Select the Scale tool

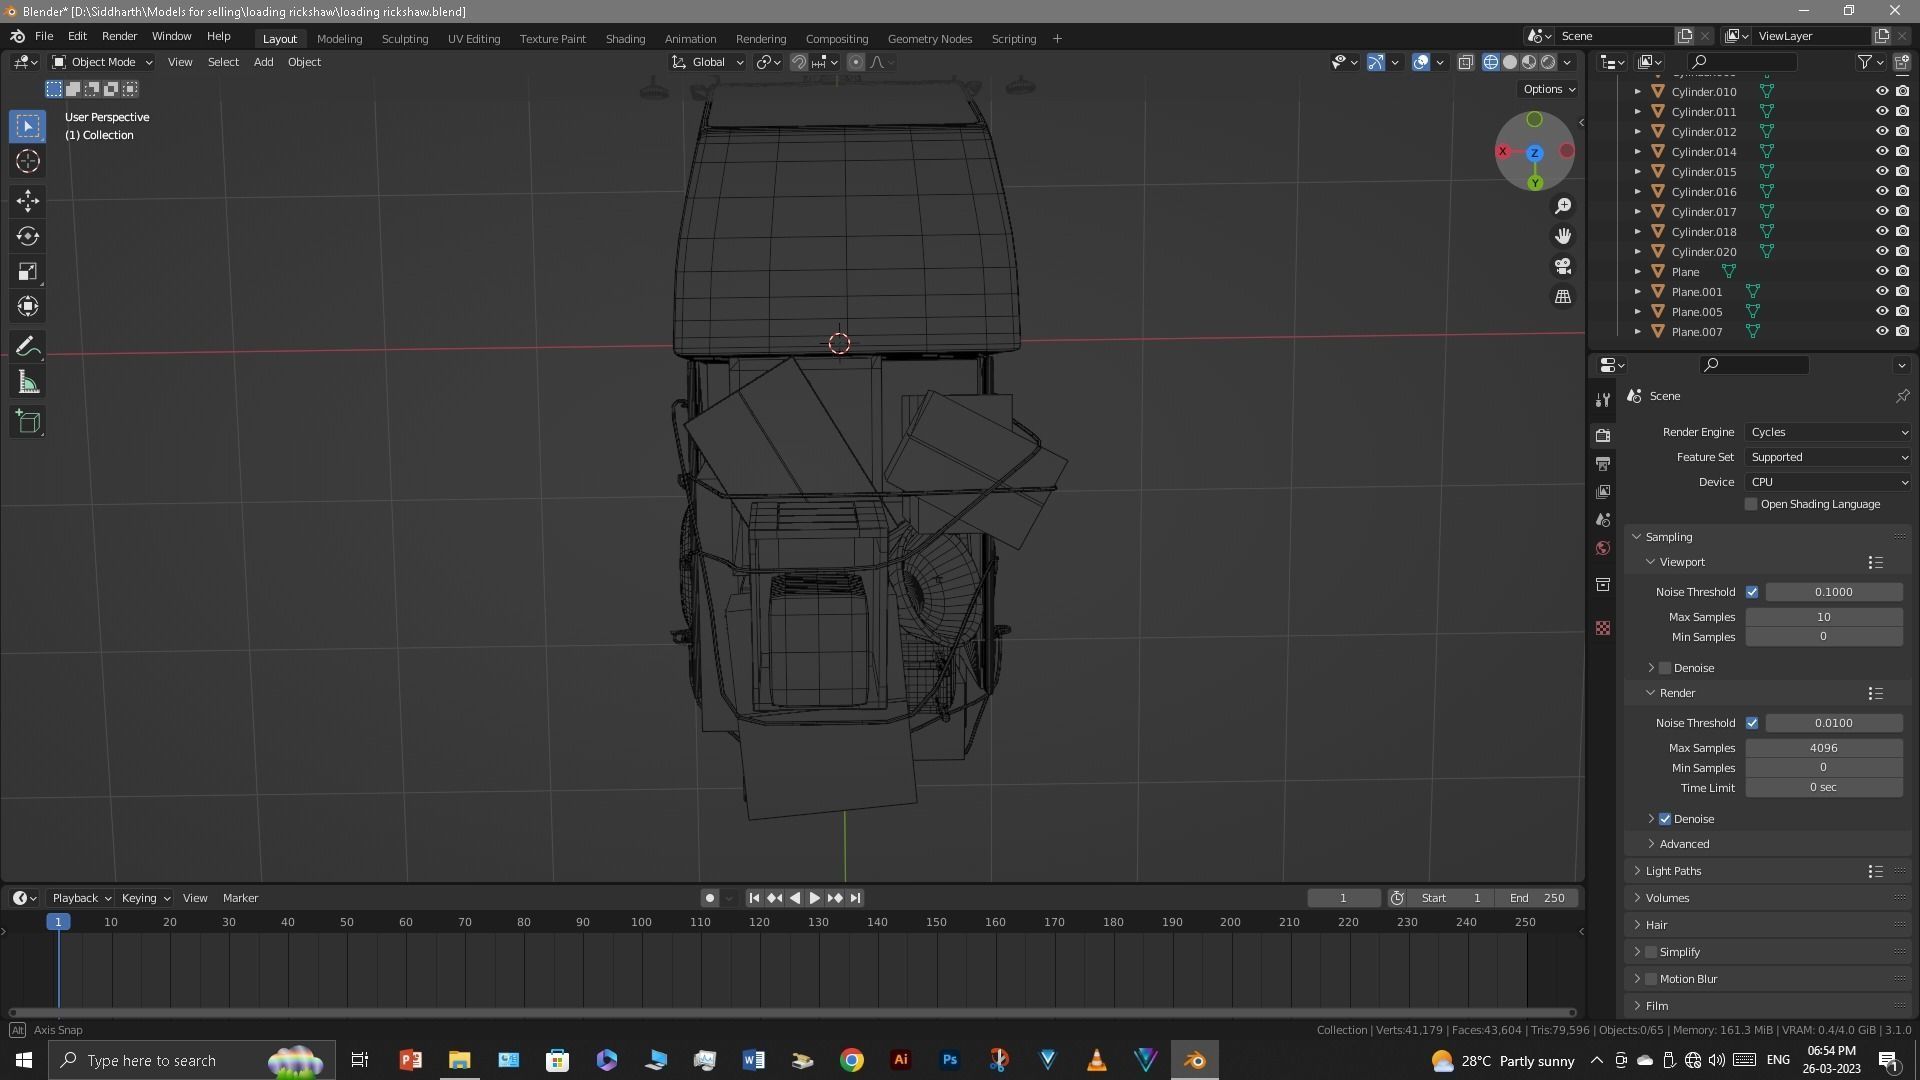click(28, 272)
